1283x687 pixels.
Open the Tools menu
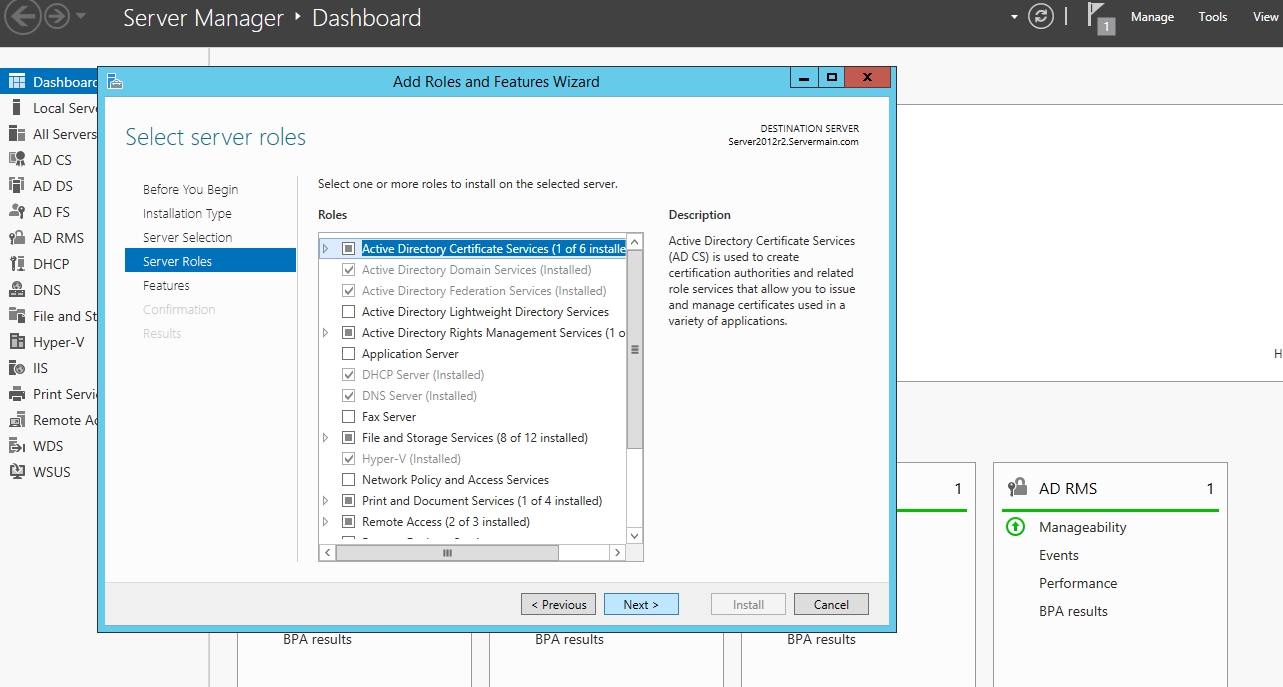tap(1213, 17)
